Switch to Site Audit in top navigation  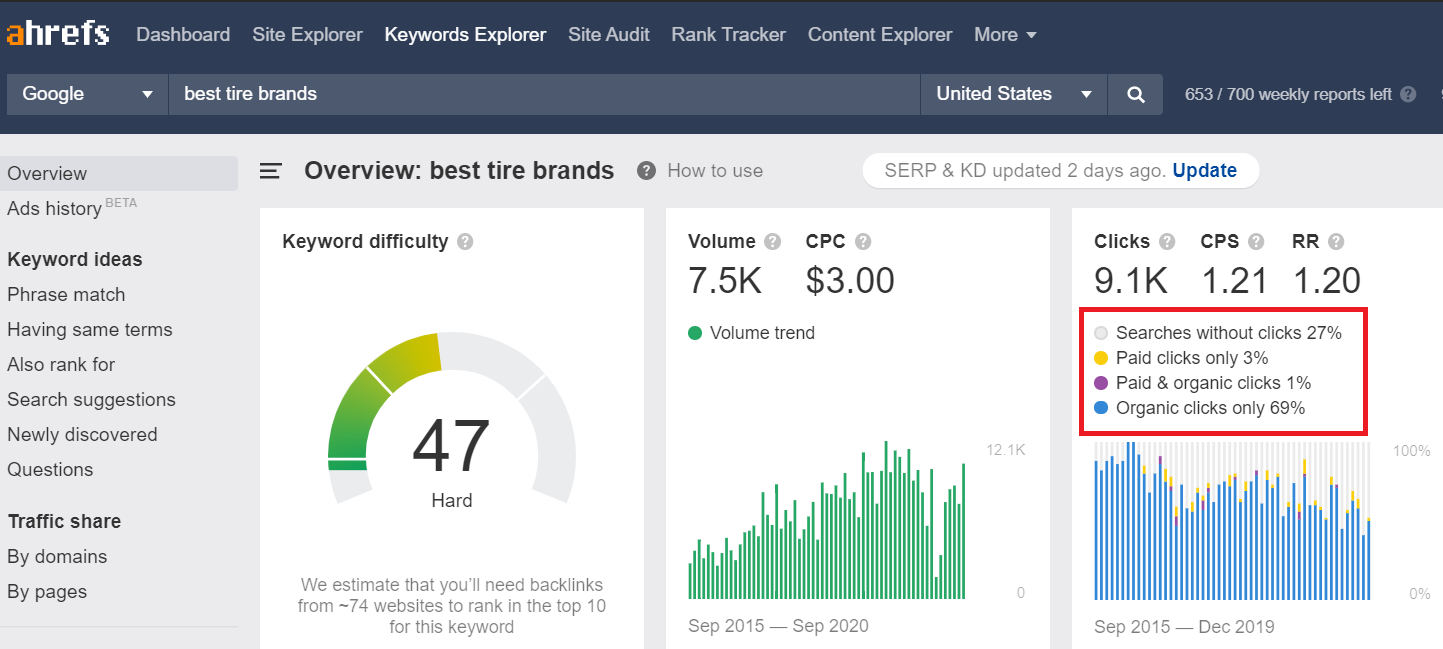pyautogui.click(x=608, y=34)
